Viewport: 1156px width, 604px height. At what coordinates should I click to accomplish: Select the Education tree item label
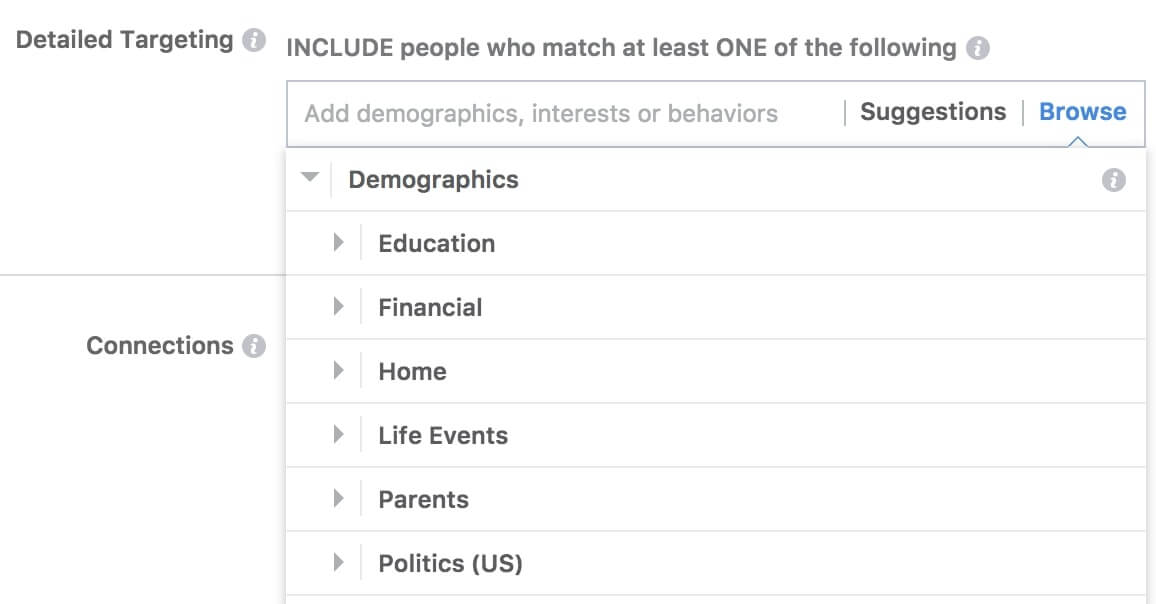(436, 243)
